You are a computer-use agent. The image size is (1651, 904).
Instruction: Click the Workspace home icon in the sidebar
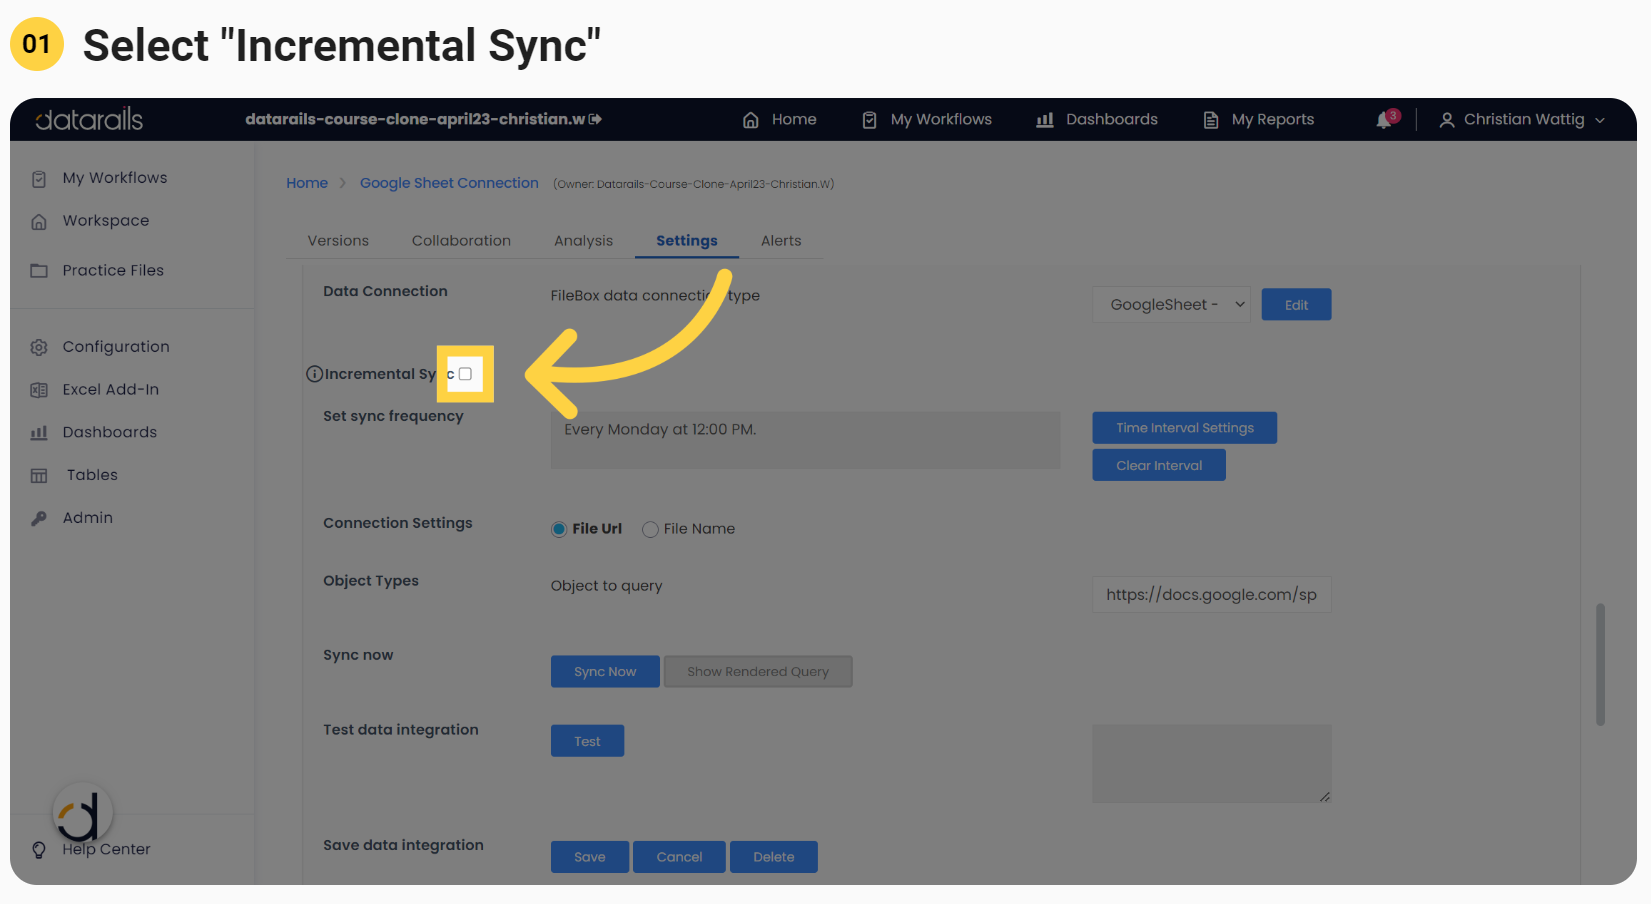39,222
